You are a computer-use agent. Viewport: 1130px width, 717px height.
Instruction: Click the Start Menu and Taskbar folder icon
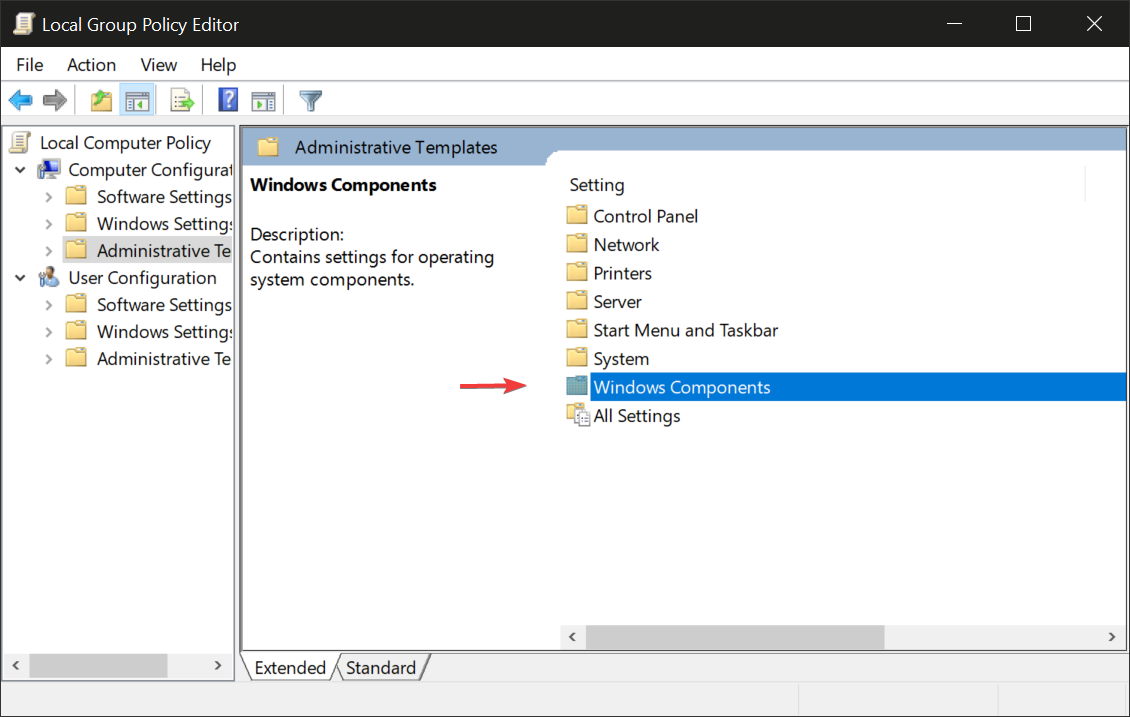pyautogui.click(x=577, y=329)
